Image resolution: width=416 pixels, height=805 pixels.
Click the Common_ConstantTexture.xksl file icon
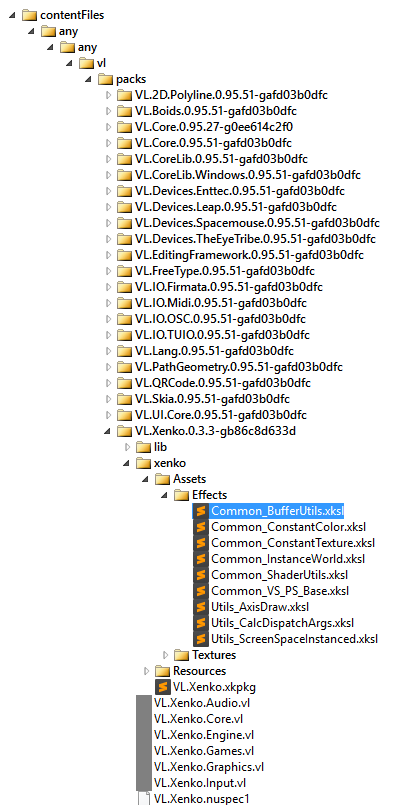tap(201, 543)
